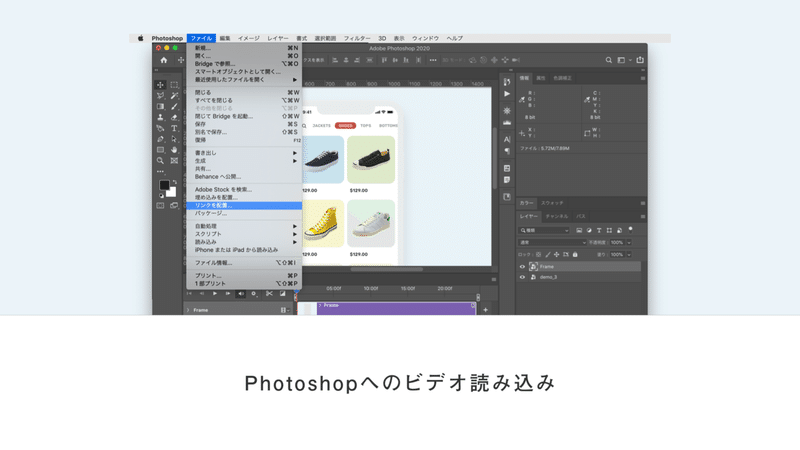Viewport: 800px width, 450px height.
Task: Hide the Frame layer with eye icon
Action: [x=522, y=266]
